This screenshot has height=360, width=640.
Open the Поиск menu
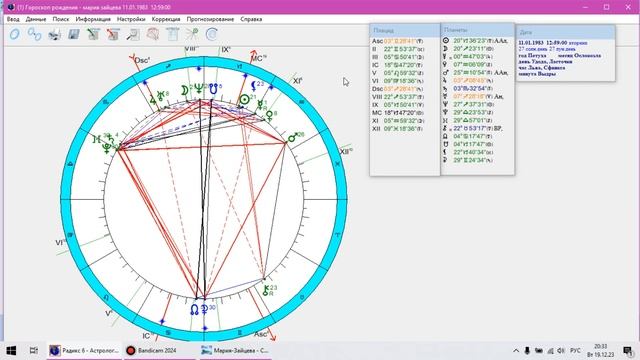pos(61,19)
